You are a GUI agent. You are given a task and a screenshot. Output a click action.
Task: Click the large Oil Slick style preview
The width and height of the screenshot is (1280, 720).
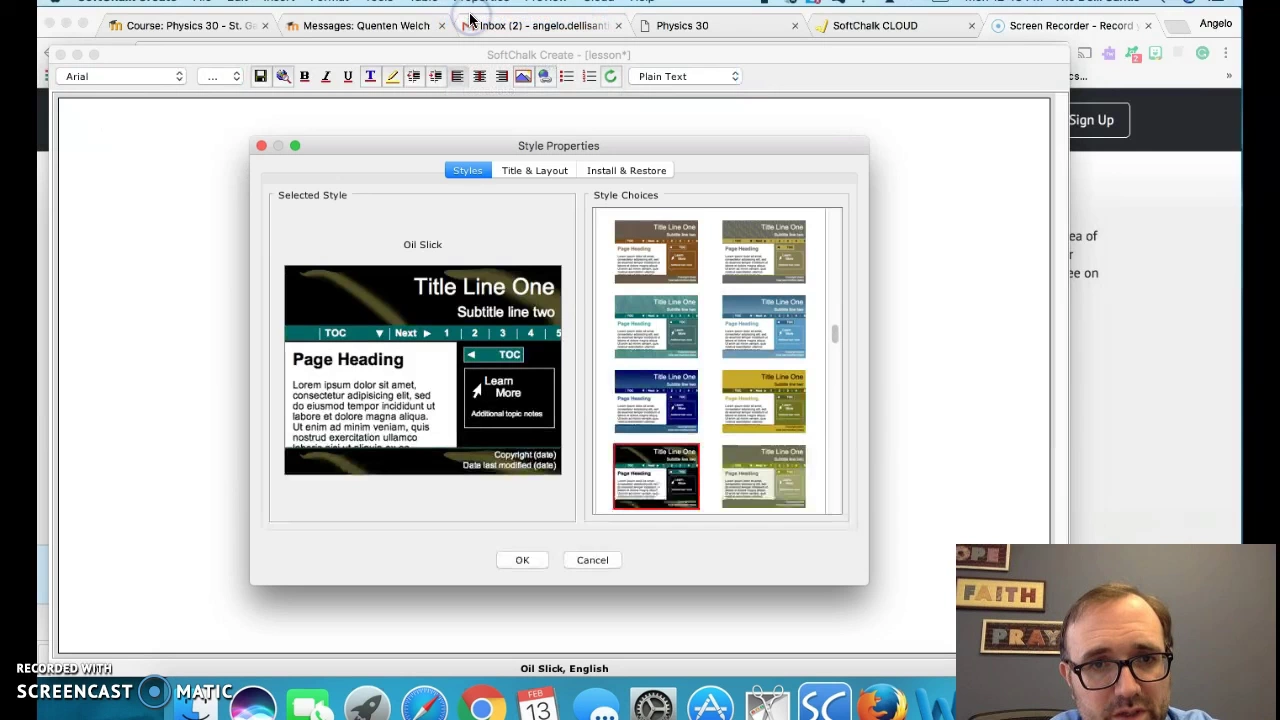coord(423,370)
